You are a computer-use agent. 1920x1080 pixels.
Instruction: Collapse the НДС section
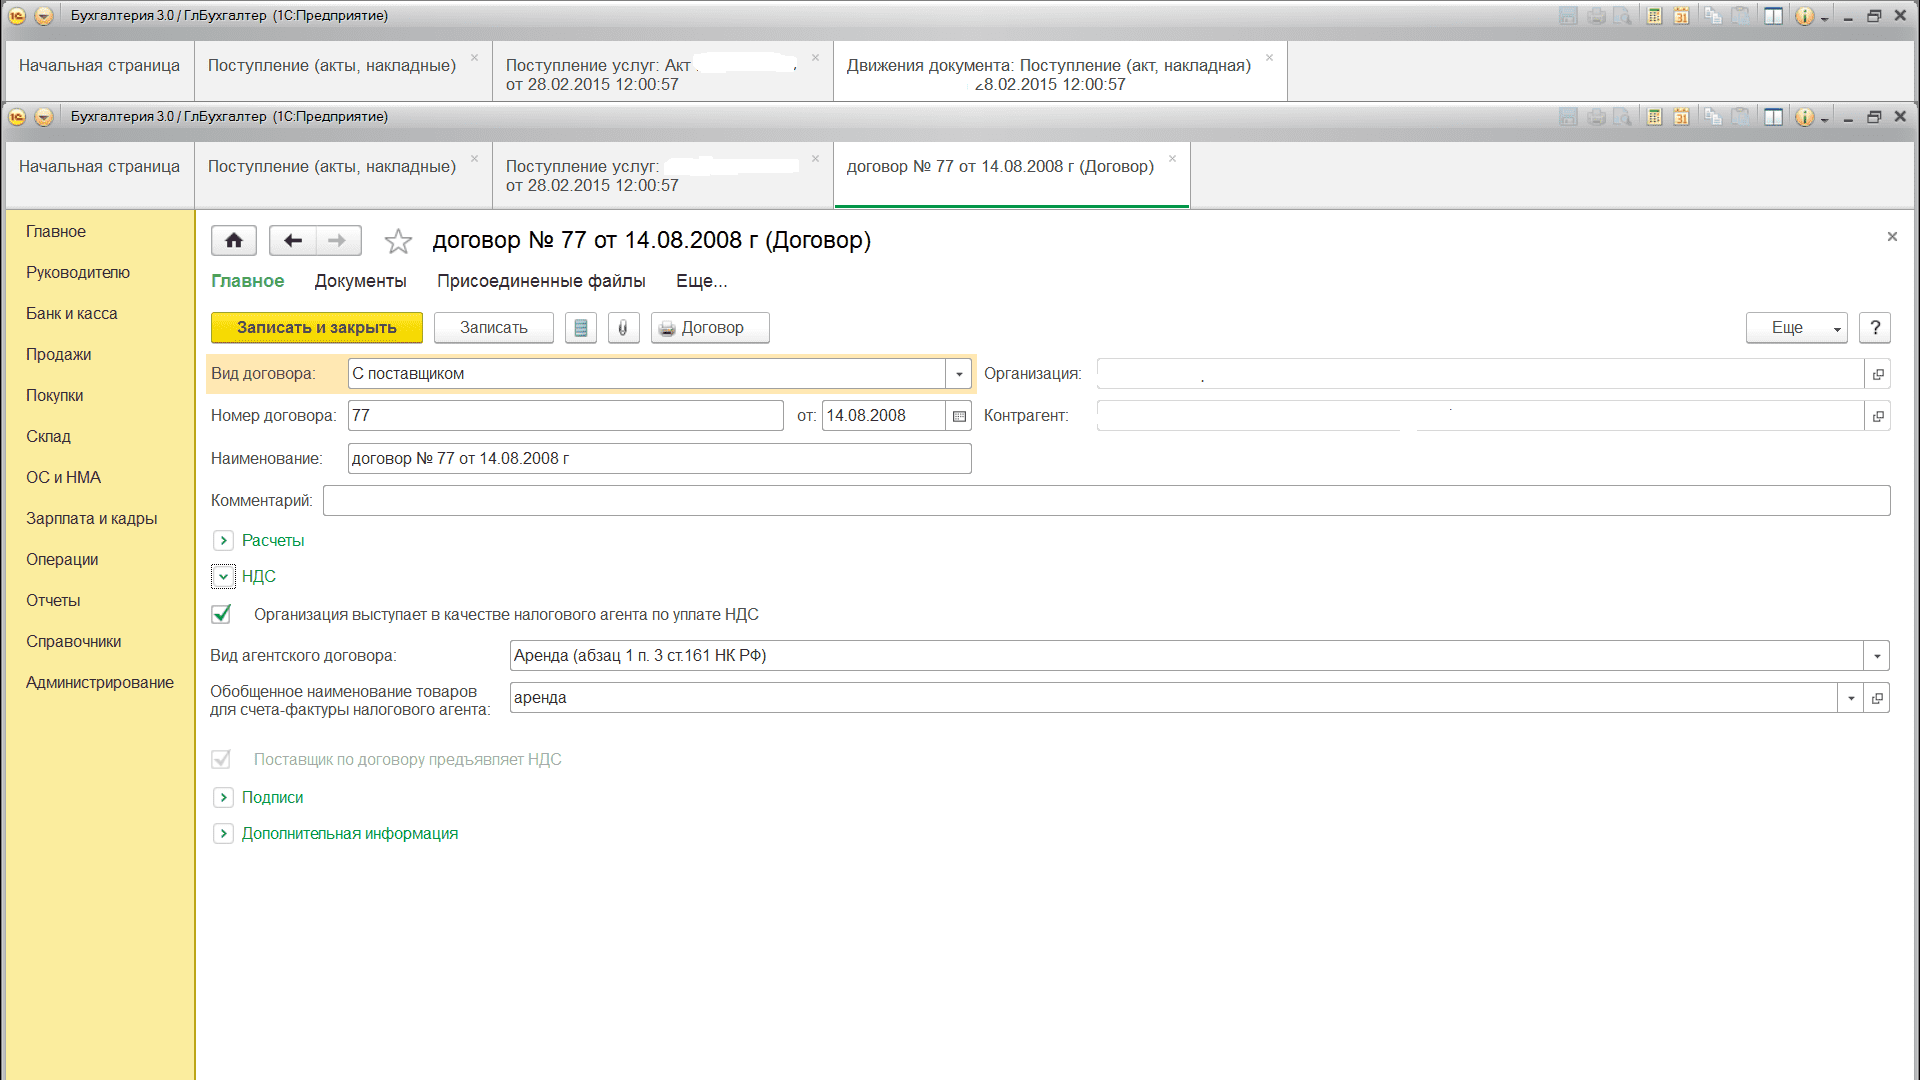pyautogui.click(x=223, y=577)
